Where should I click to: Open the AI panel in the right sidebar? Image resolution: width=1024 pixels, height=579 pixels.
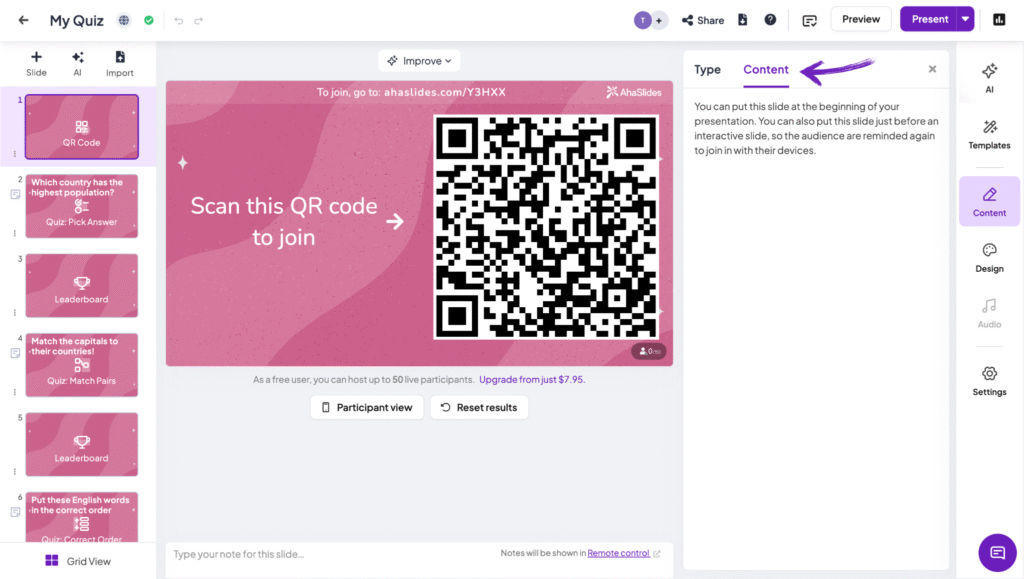pyautogui.click(x=989, y=78)
